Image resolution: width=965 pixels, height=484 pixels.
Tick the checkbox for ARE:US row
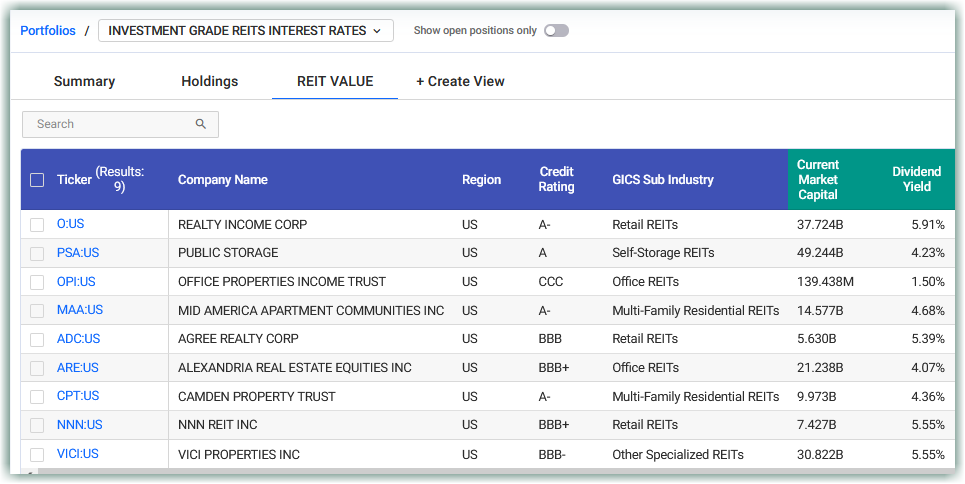[37, 368]
